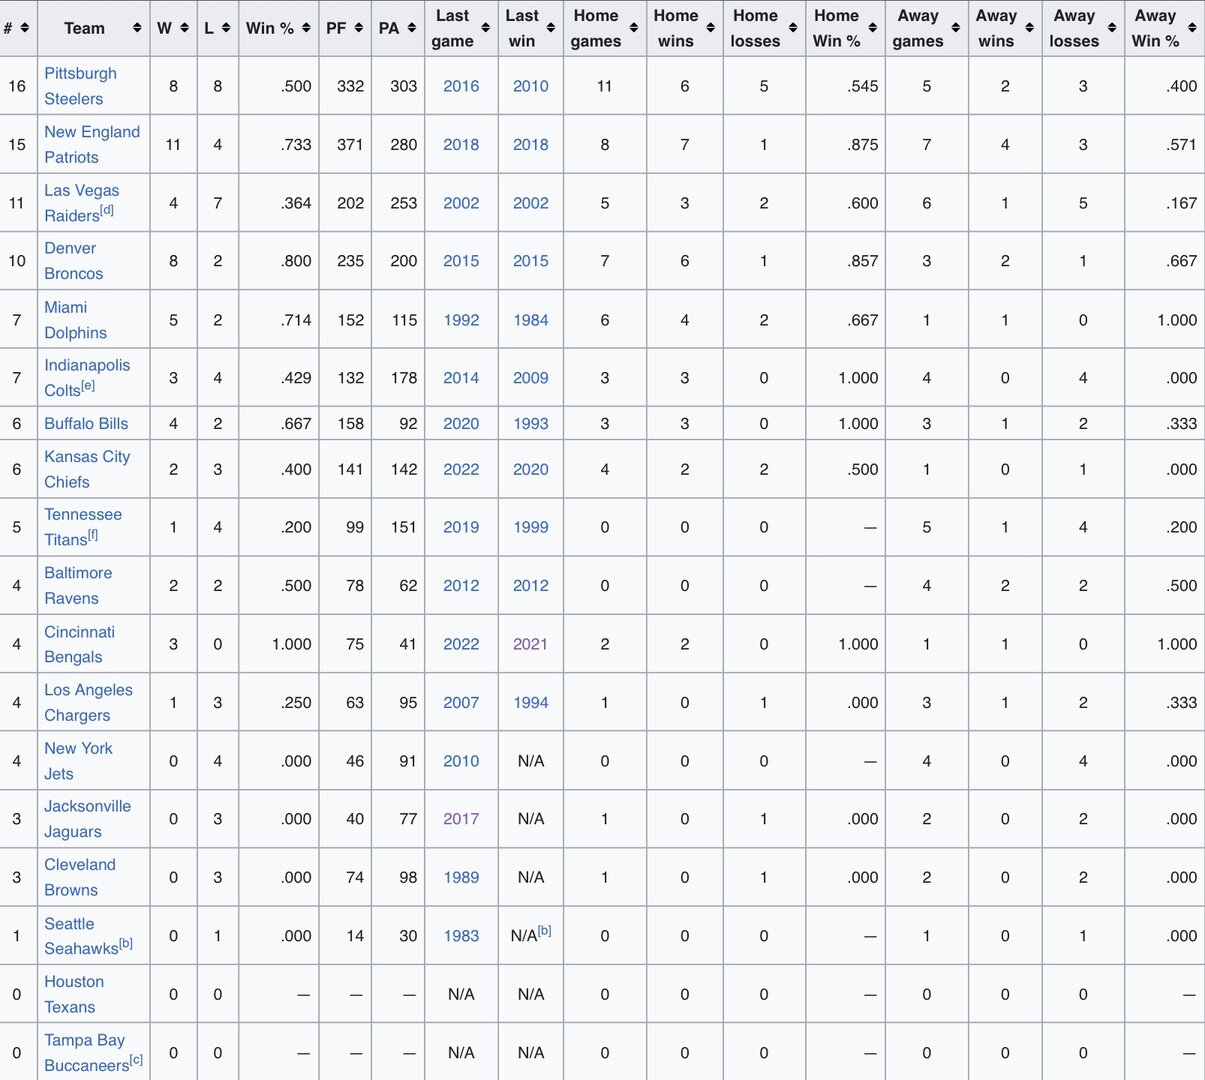Open the Los Angeles Chargers link
The image size is (1205, 1080).
pyautogui.click(x=88, y=702)
